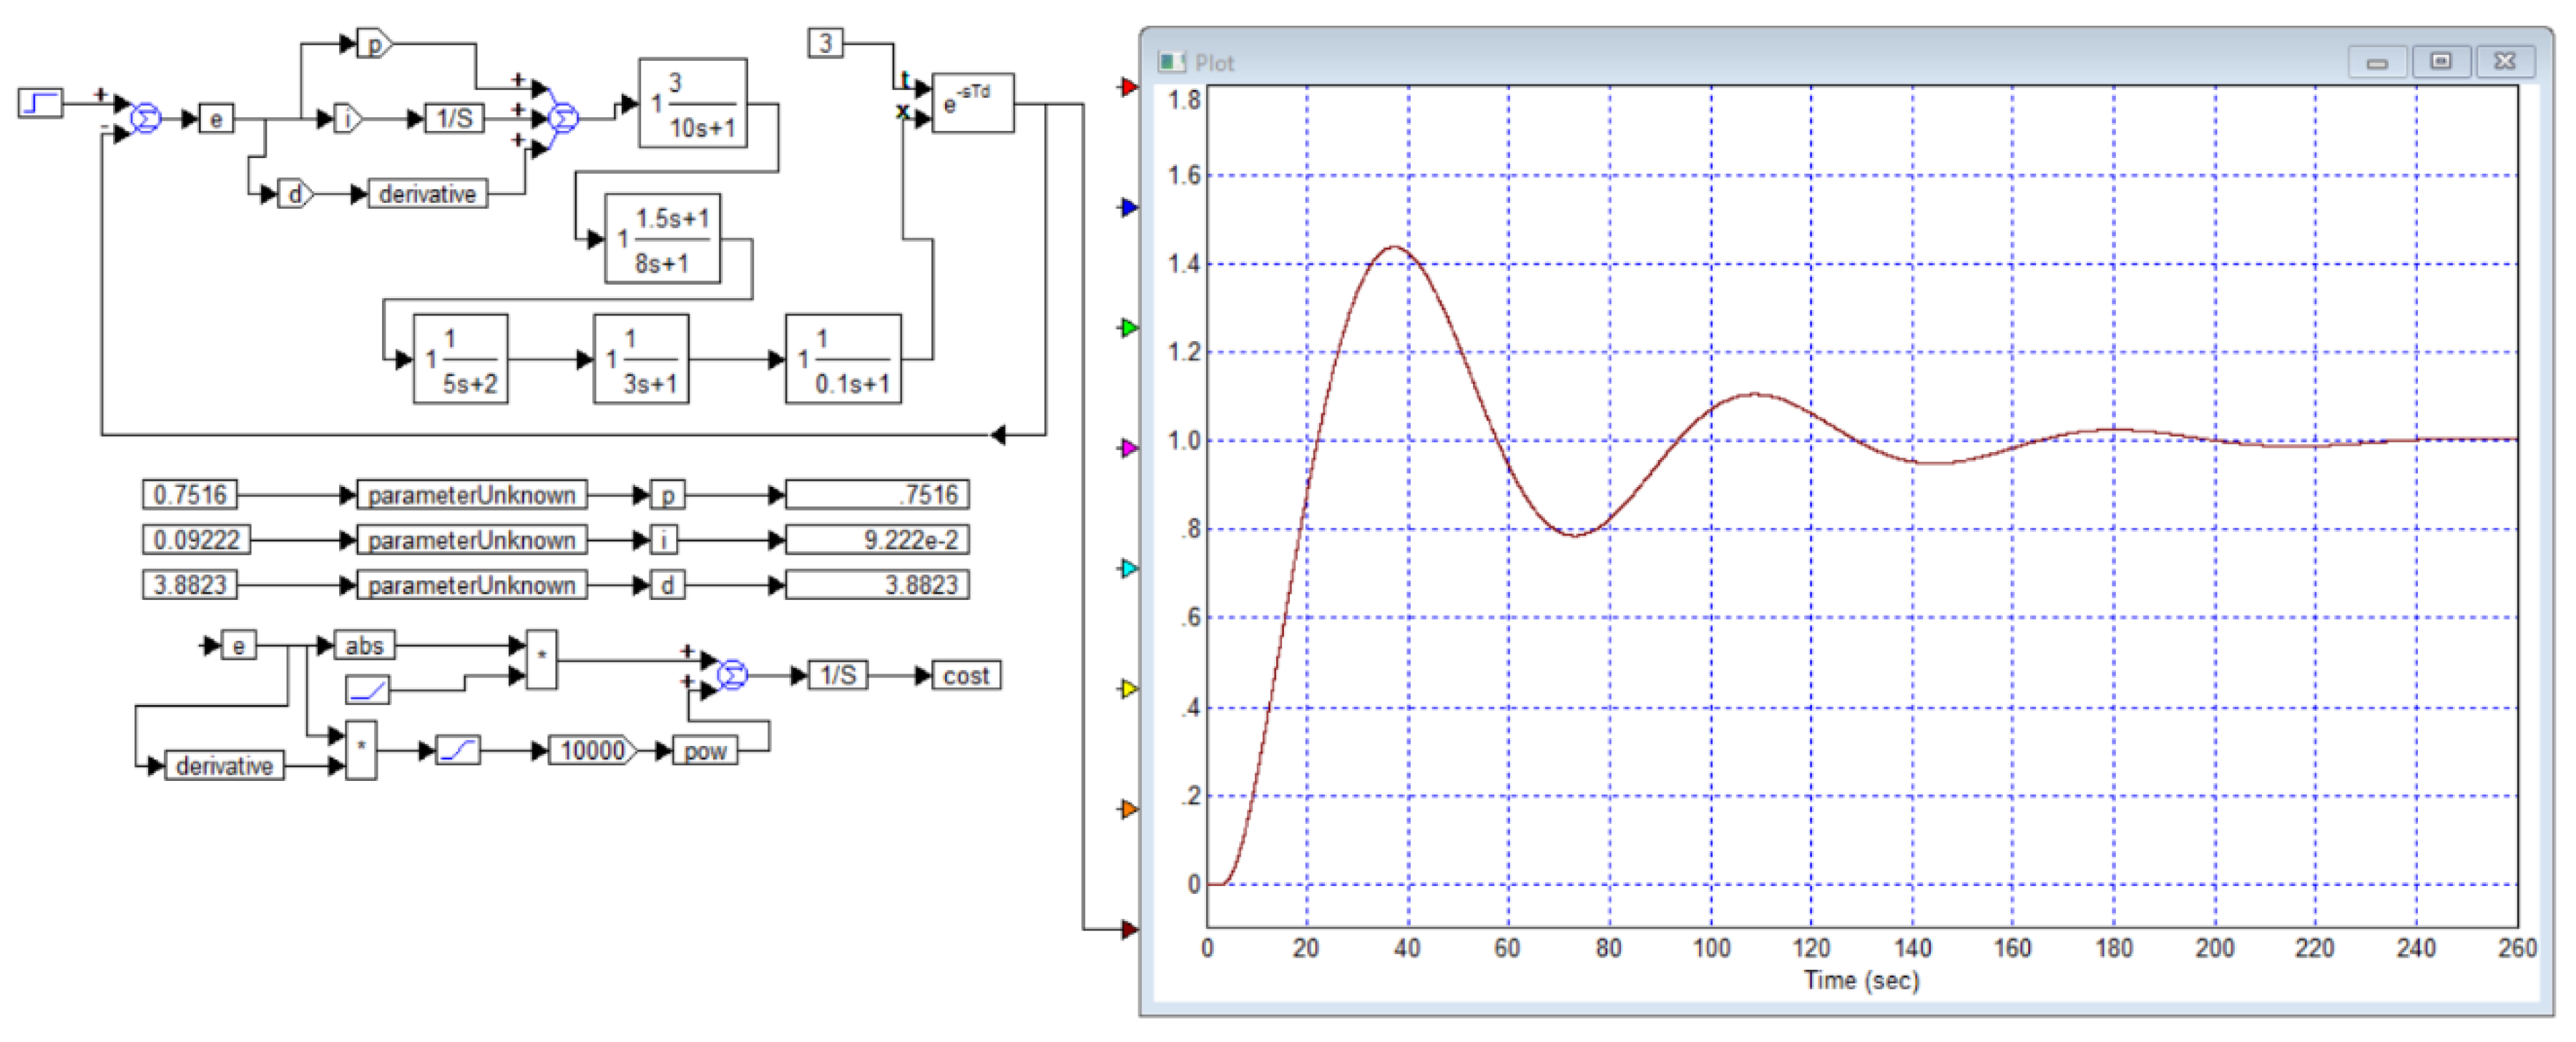Select the cost summing junction

click(x=732, y=675)
